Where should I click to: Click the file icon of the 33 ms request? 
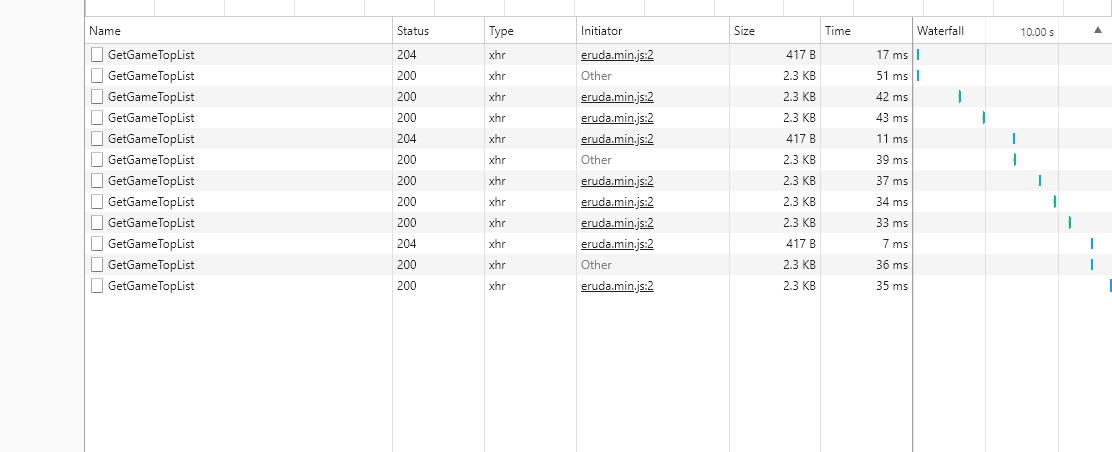[97, 223]
